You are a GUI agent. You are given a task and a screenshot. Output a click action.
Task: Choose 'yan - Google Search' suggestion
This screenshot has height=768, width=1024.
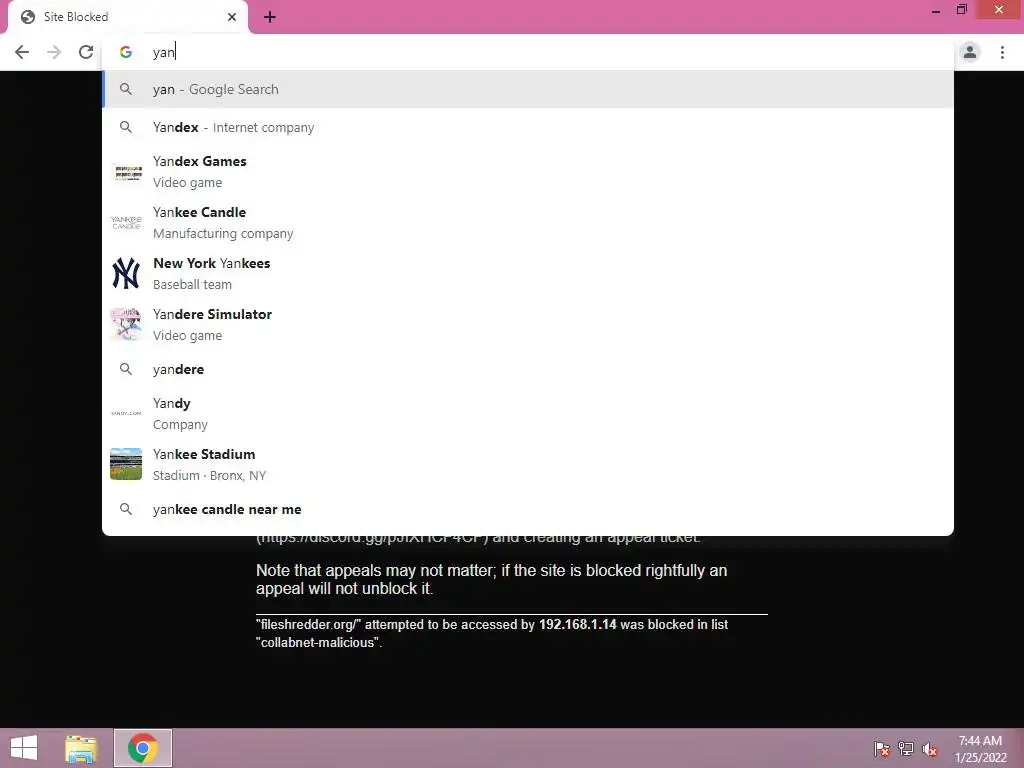[x=528, y=89]
